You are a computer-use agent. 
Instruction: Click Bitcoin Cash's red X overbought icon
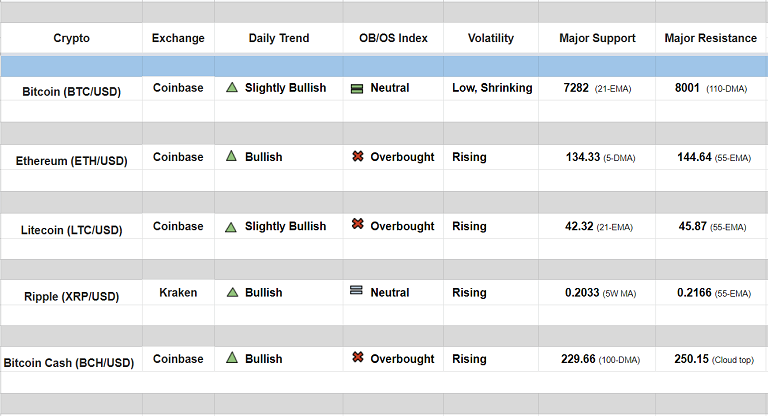click(x=357, y=357)
